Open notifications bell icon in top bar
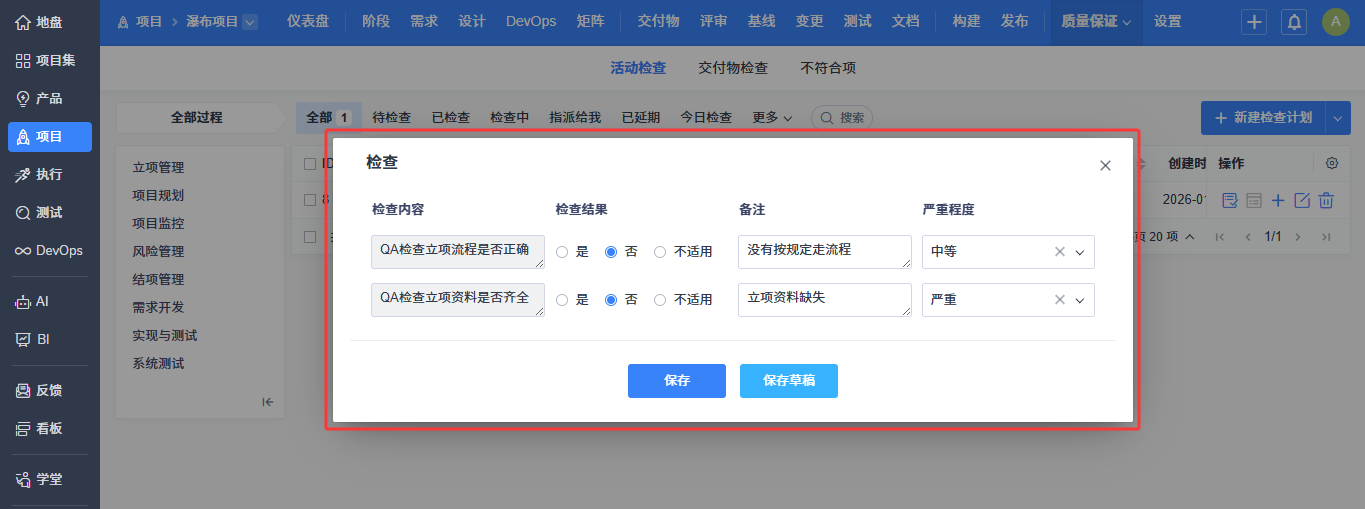The height and width of the screenshot is (509, 1365). pyautogui.click(x=1294, y=22)
